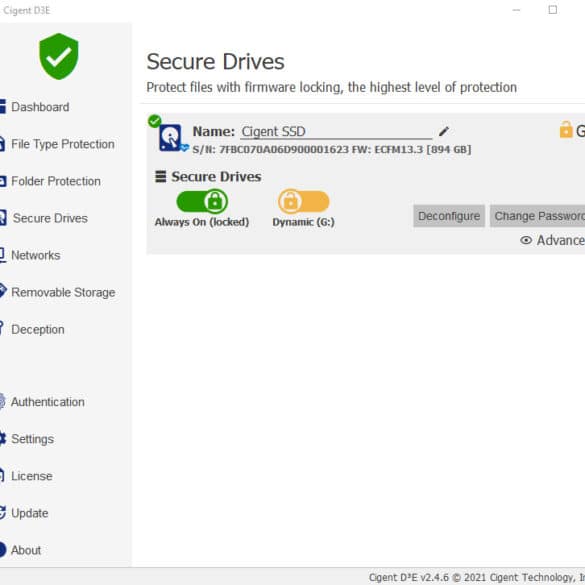Click the Deception sidebar icon

point(2,329)
